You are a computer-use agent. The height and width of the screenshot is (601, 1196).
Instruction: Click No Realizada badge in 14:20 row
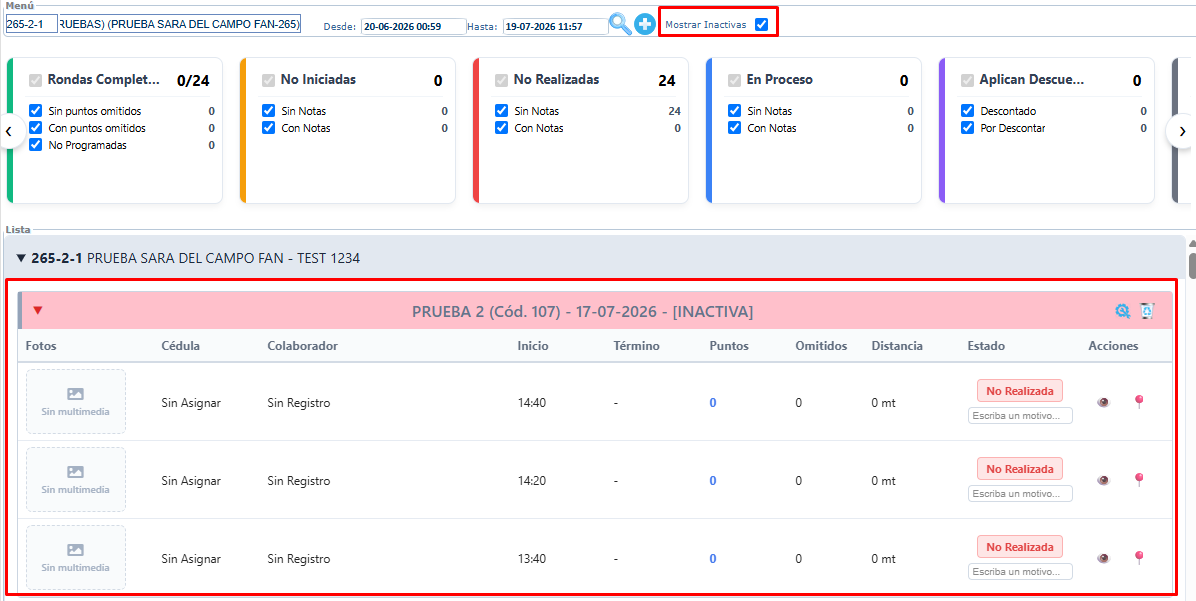(x=1020, y=469)
